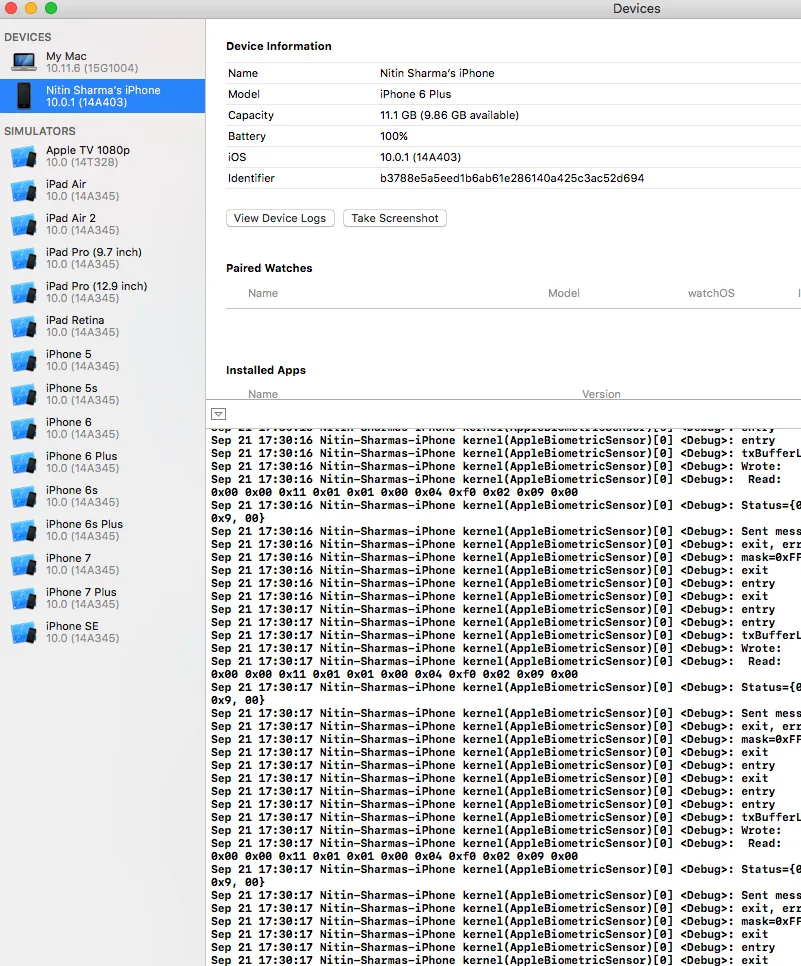Click the Paired Watches heading
Image resolution: width=801 pixels, height=966 pixels.
[269, 268]
